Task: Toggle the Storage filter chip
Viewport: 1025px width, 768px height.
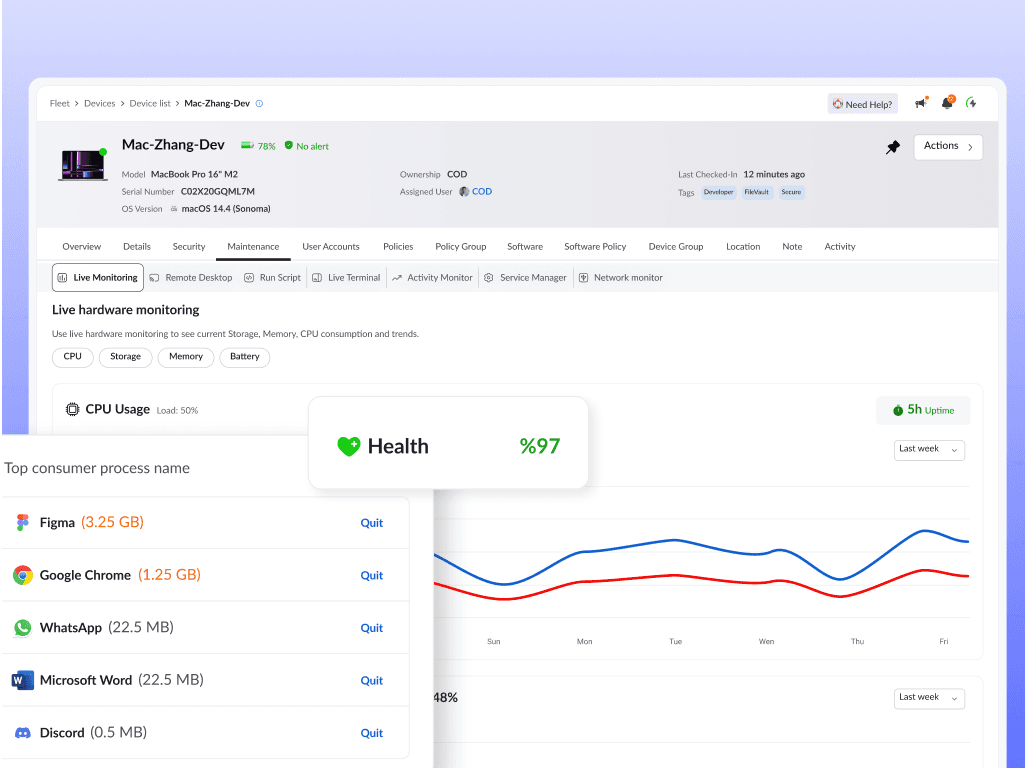Action: [x=125, y=357]
